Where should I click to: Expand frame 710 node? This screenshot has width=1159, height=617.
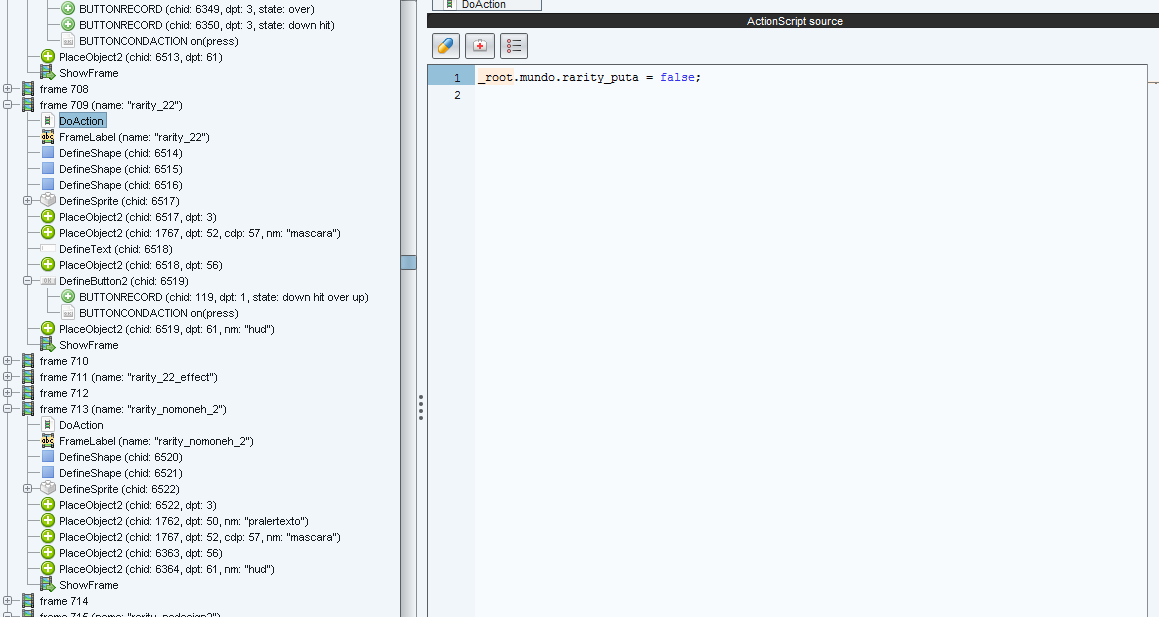click(x=7, y=361)
